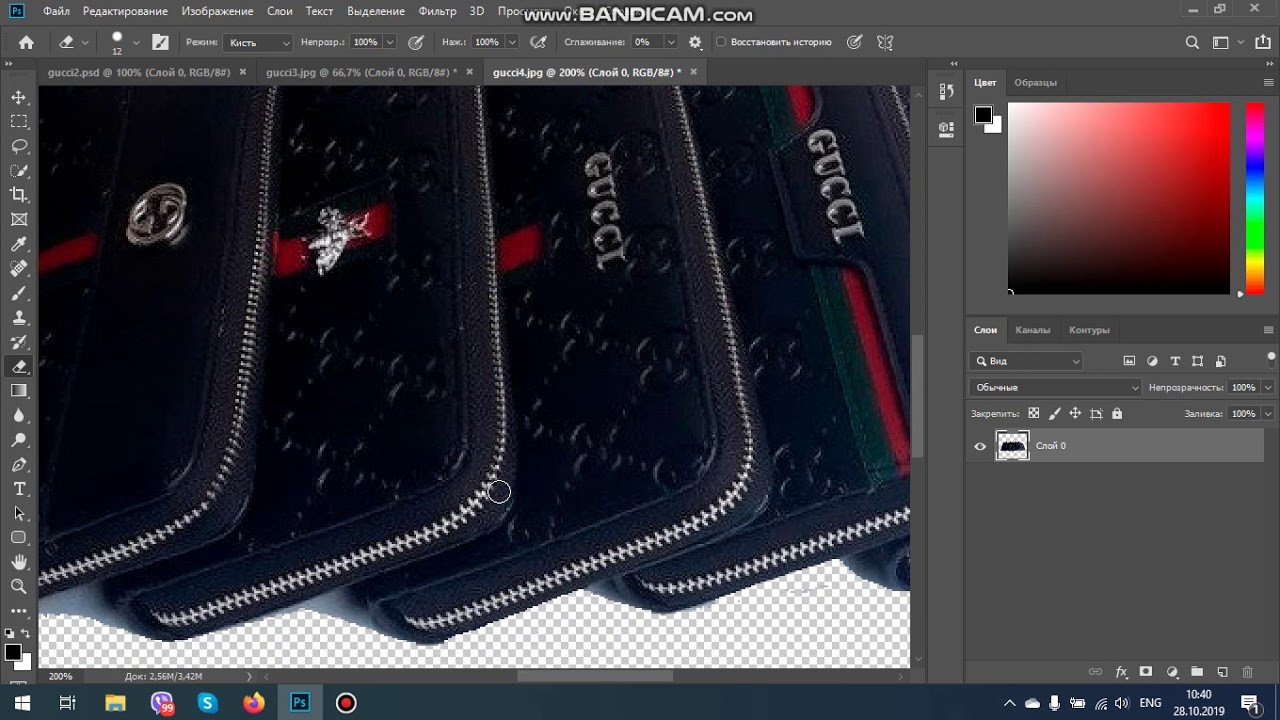The image size is (1280, 720).
Task: Select the Move tool
Action: pyautogui.click(x=19, y=97)
